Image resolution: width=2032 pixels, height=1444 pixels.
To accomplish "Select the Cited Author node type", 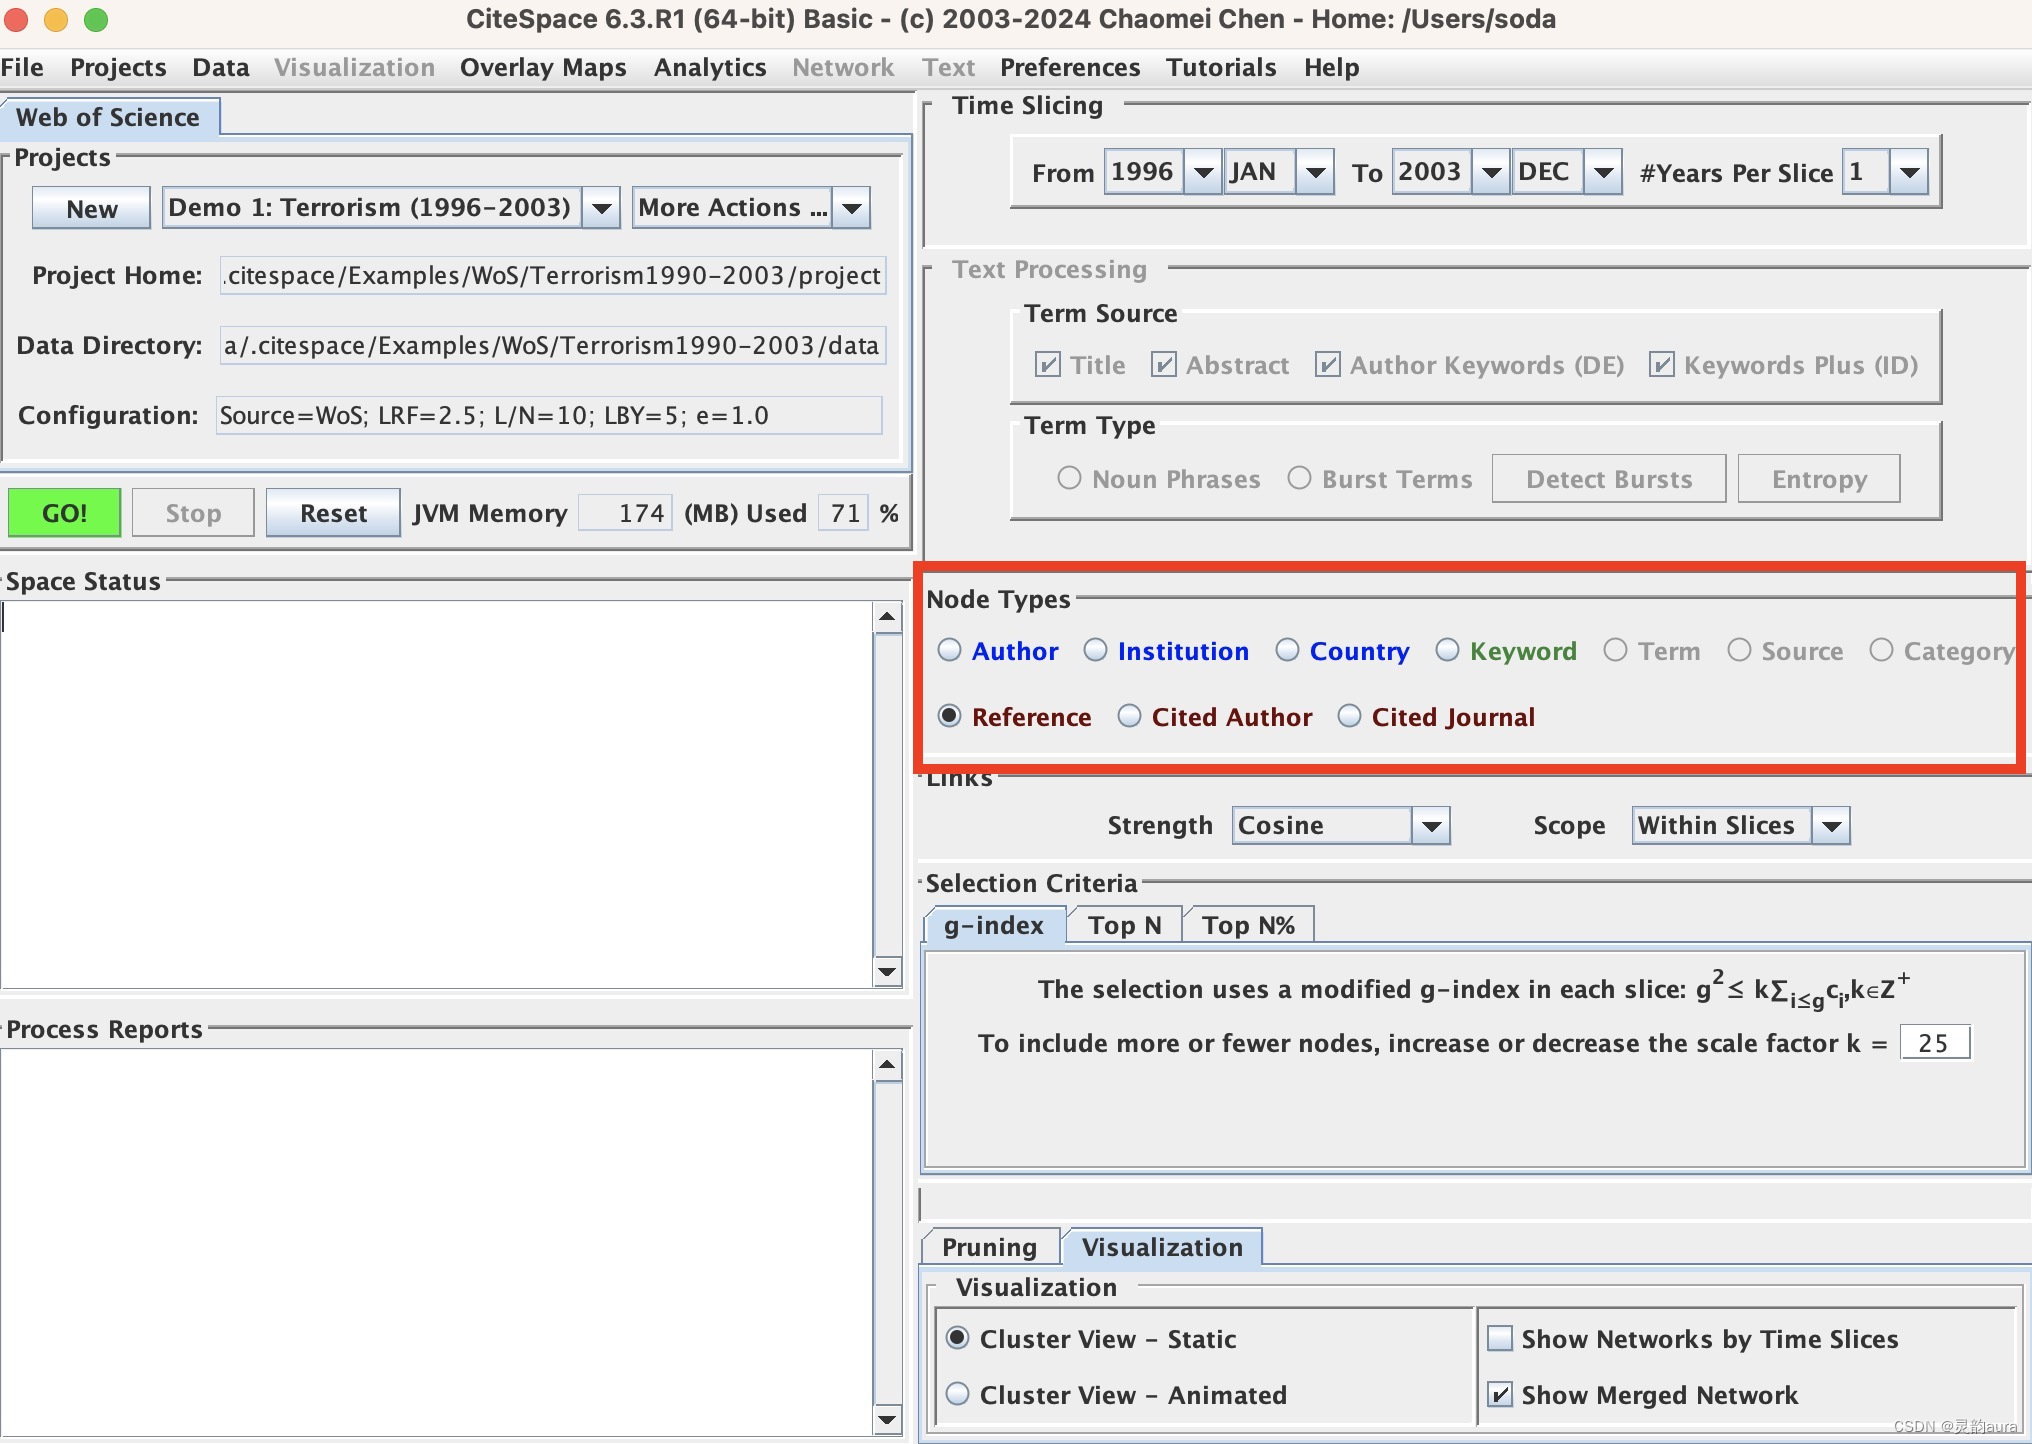I will point(1130,717).
